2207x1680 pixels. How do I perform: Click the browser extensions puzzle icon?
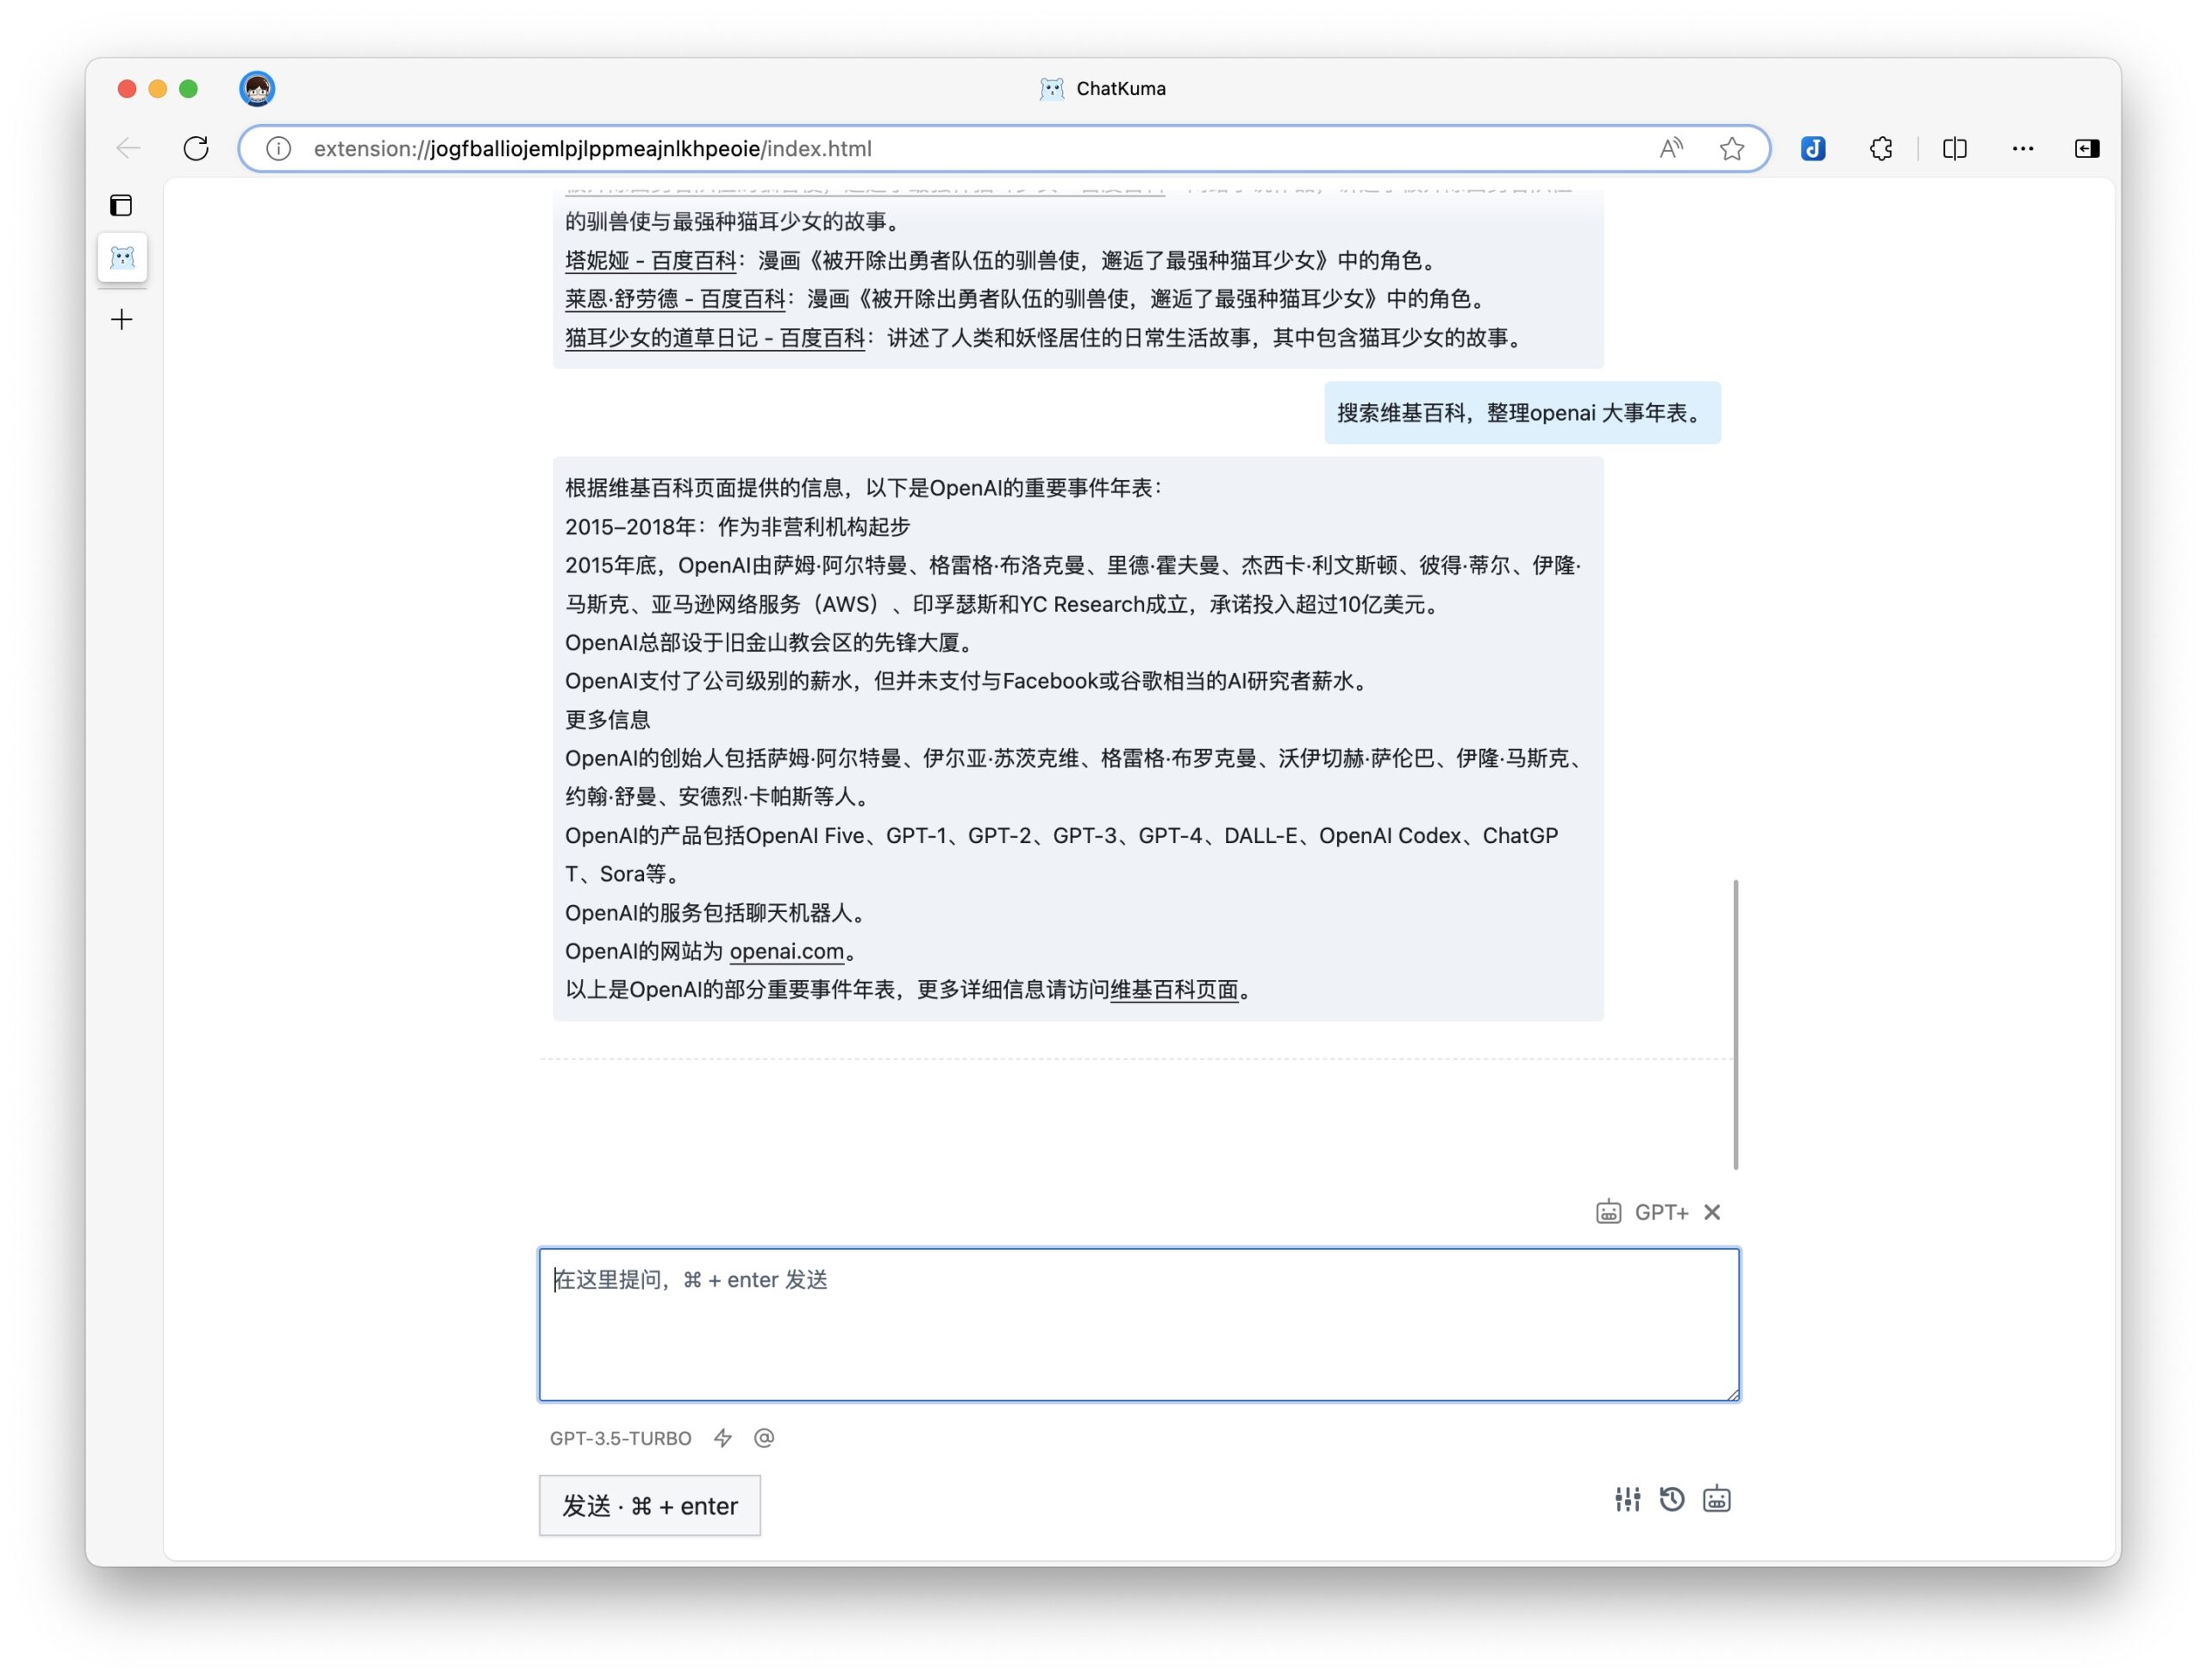click(x=1880, y=149)
